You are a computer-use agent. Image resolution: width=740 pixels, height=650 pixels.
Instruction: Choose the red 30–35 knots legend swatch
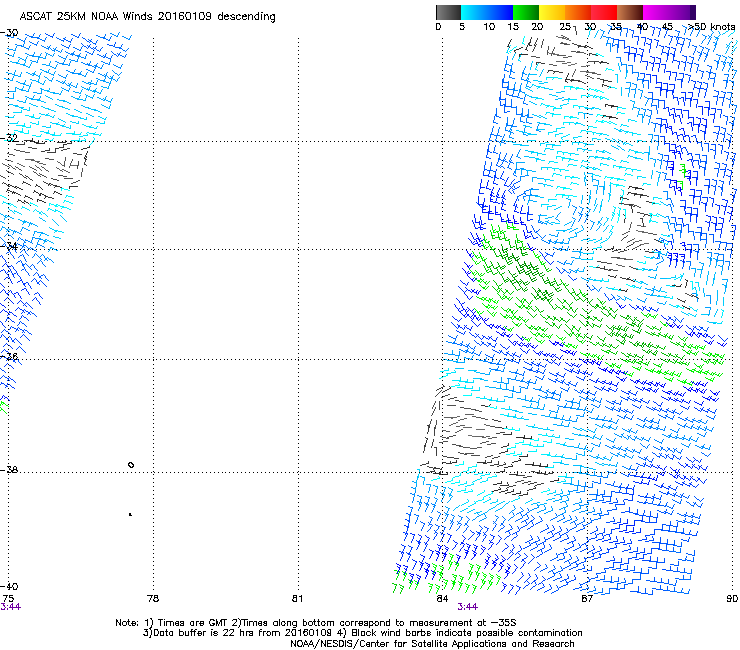tap(604, 12)
